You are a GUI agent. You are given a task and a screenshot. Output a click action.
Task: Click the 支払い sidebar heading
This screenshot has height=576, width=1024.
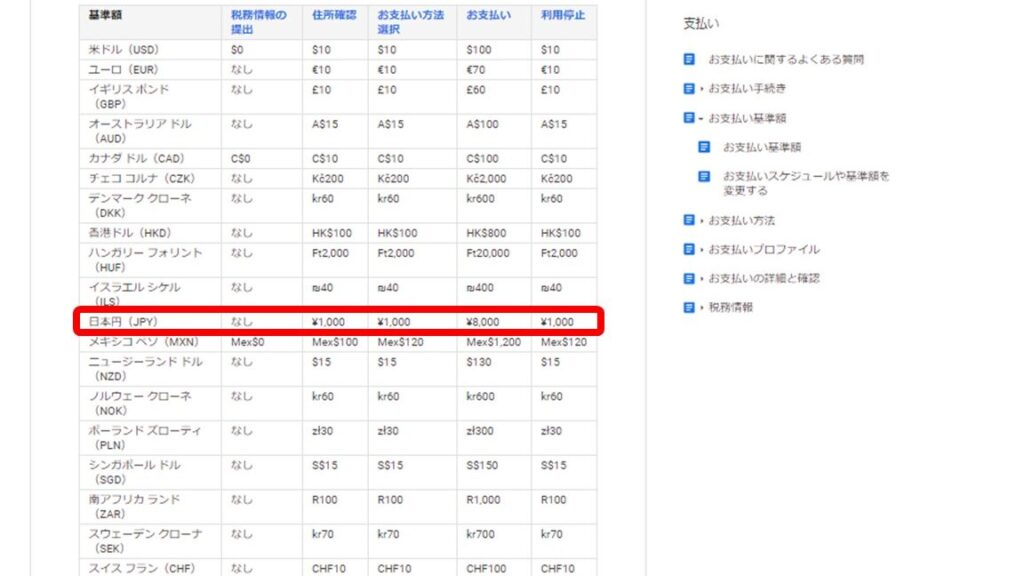tap(701, 24)
